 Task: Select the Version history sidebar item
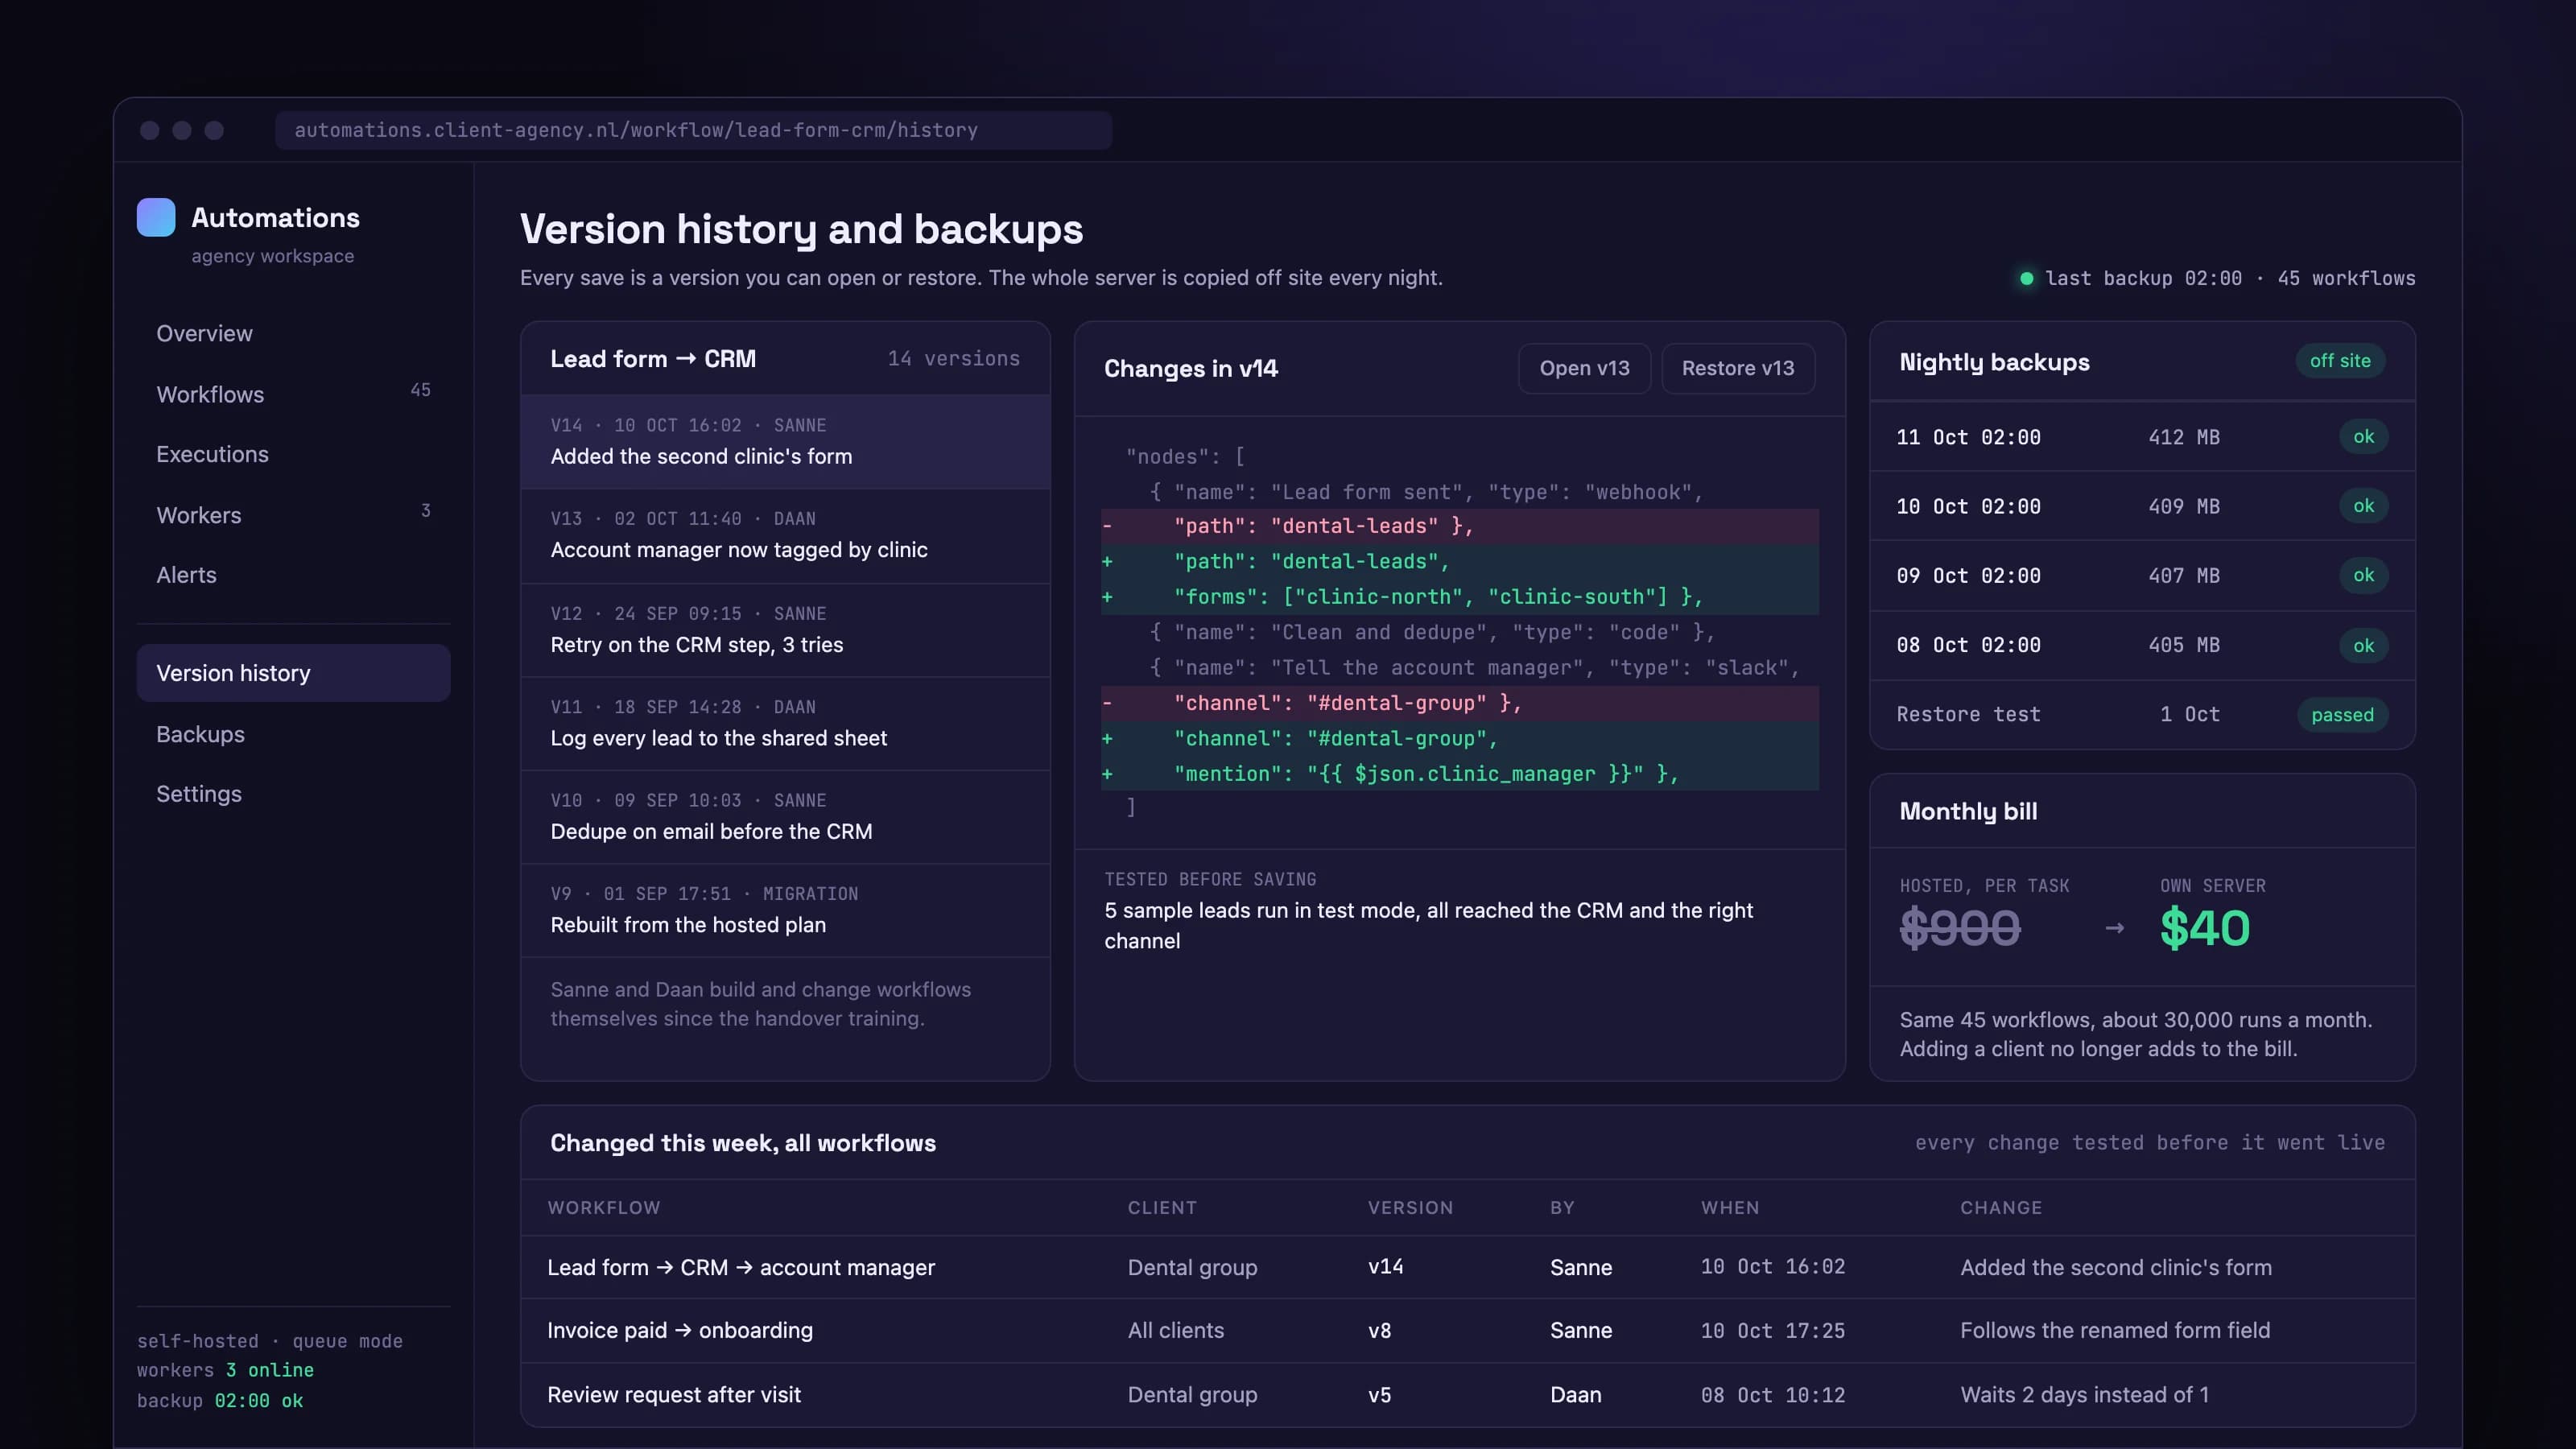[x=293, y=673]
